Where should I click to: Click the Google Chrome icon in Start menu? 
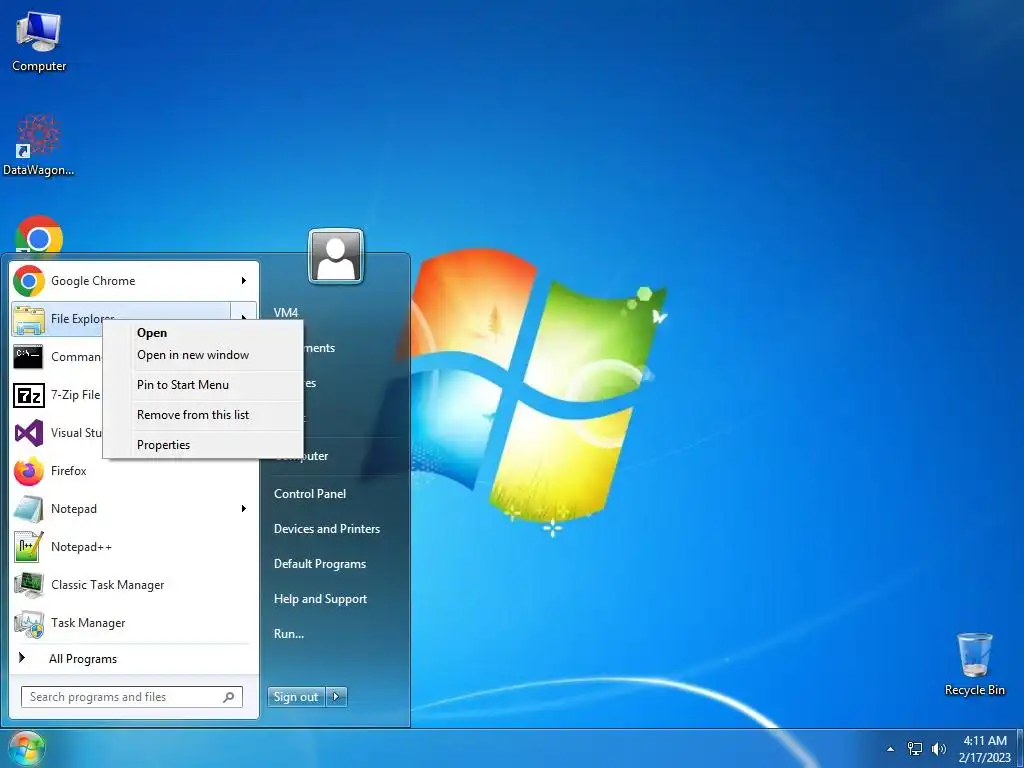(x=29, y=281)
